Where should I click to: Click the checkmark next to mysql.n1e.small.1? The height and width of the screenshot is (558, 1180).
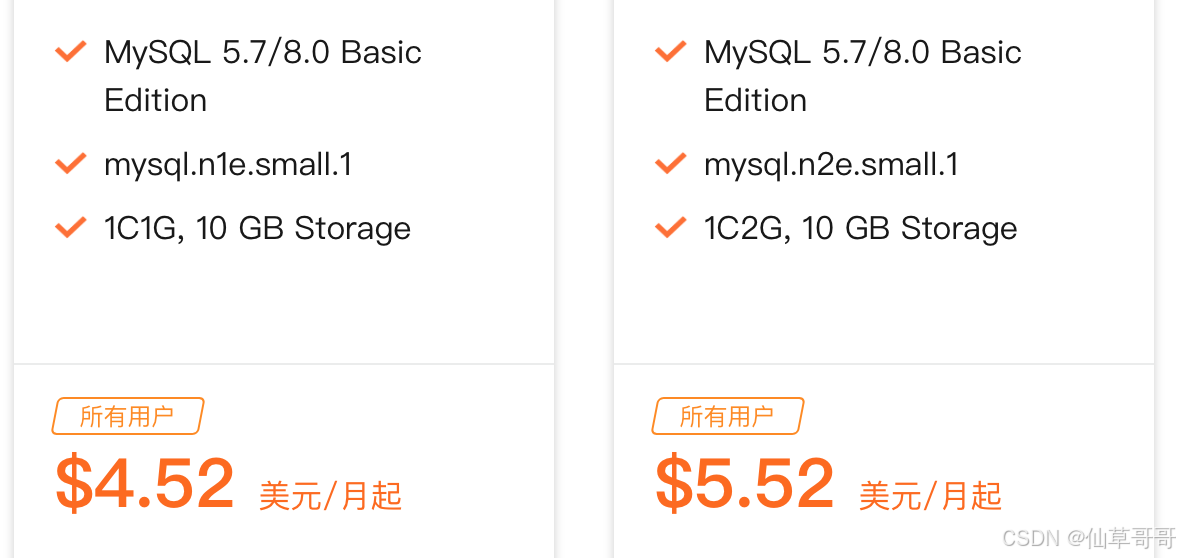[x=70, y=163]
